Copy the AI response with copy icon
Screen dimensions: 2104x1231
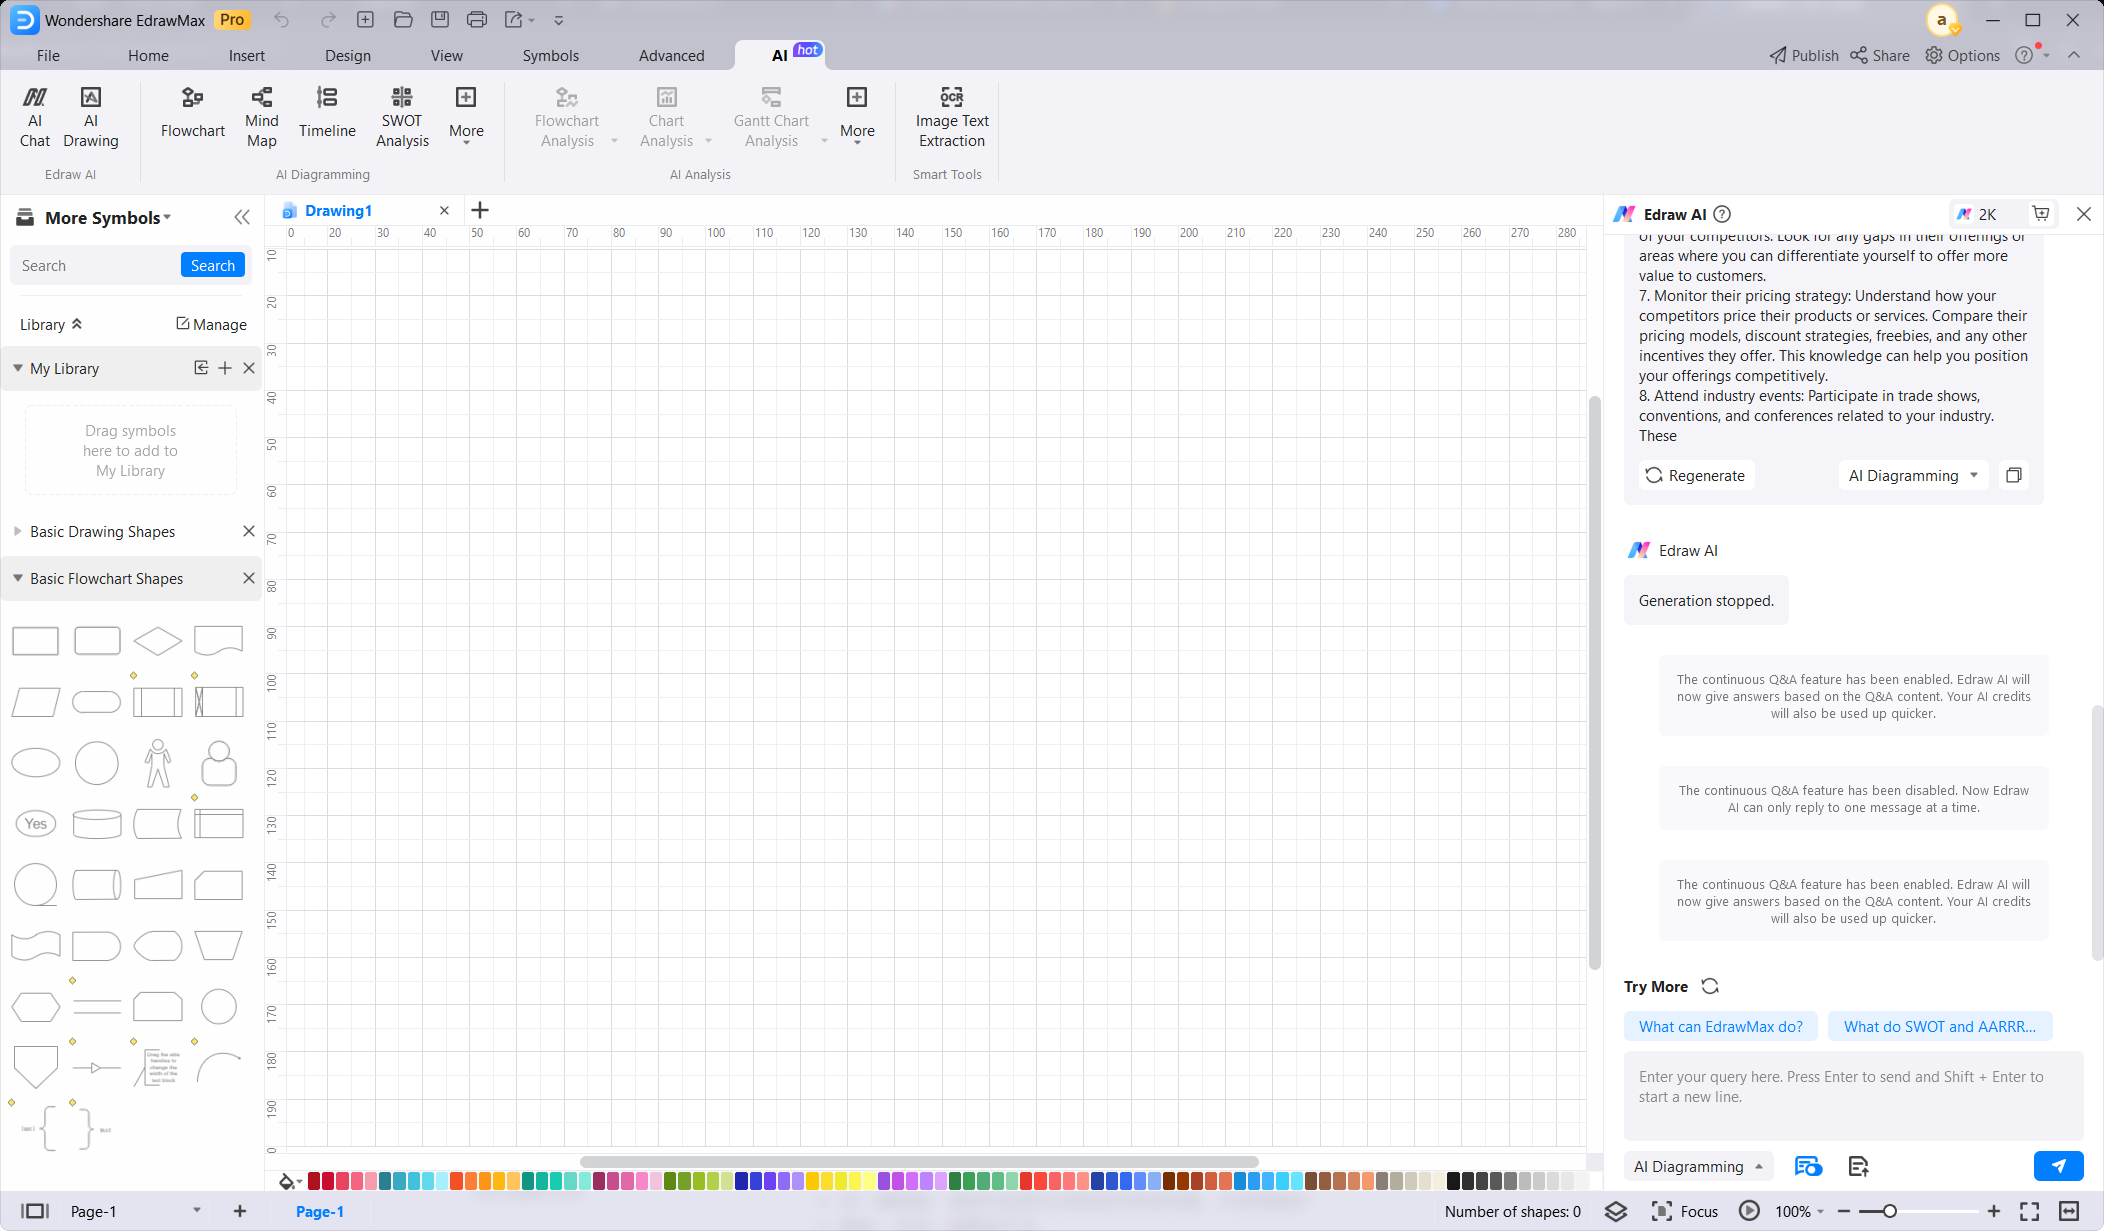(x=2014, y=475)
